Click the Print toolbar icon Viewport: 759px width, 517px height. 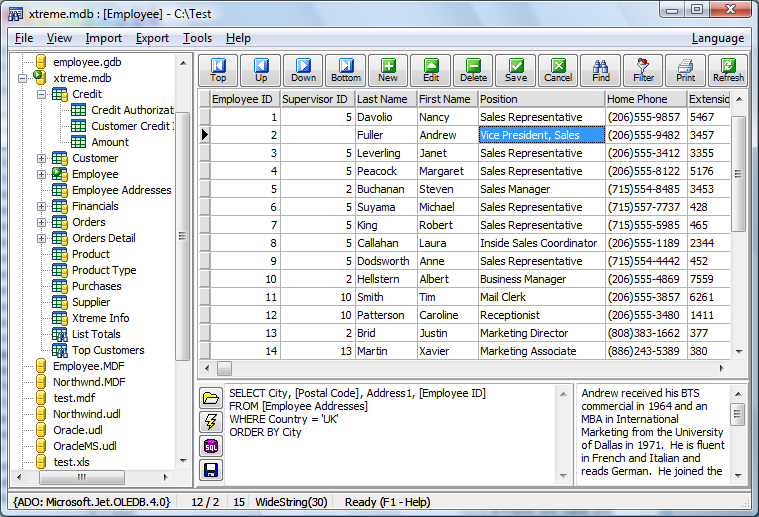point(685,70)
